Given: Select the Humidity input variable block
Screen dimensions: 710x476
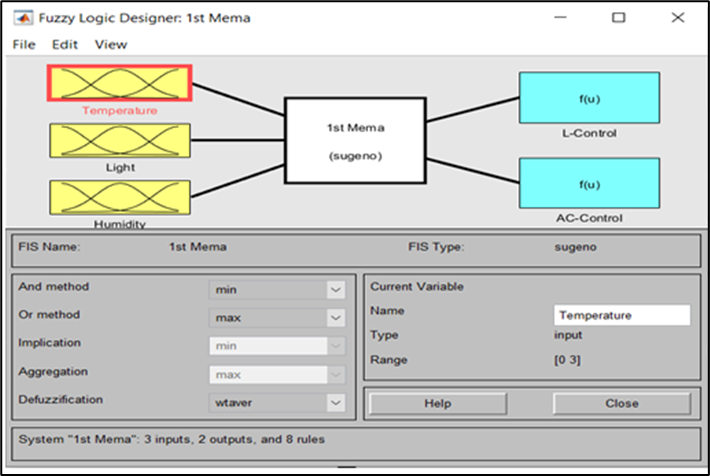Looking at the screenshot, I should pyautogui.click(x=120, y=197).
